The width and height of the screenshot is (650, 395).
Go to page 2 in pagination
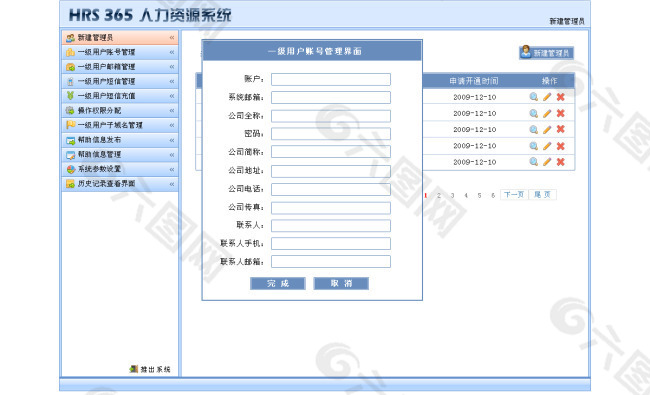coord(439,195)
